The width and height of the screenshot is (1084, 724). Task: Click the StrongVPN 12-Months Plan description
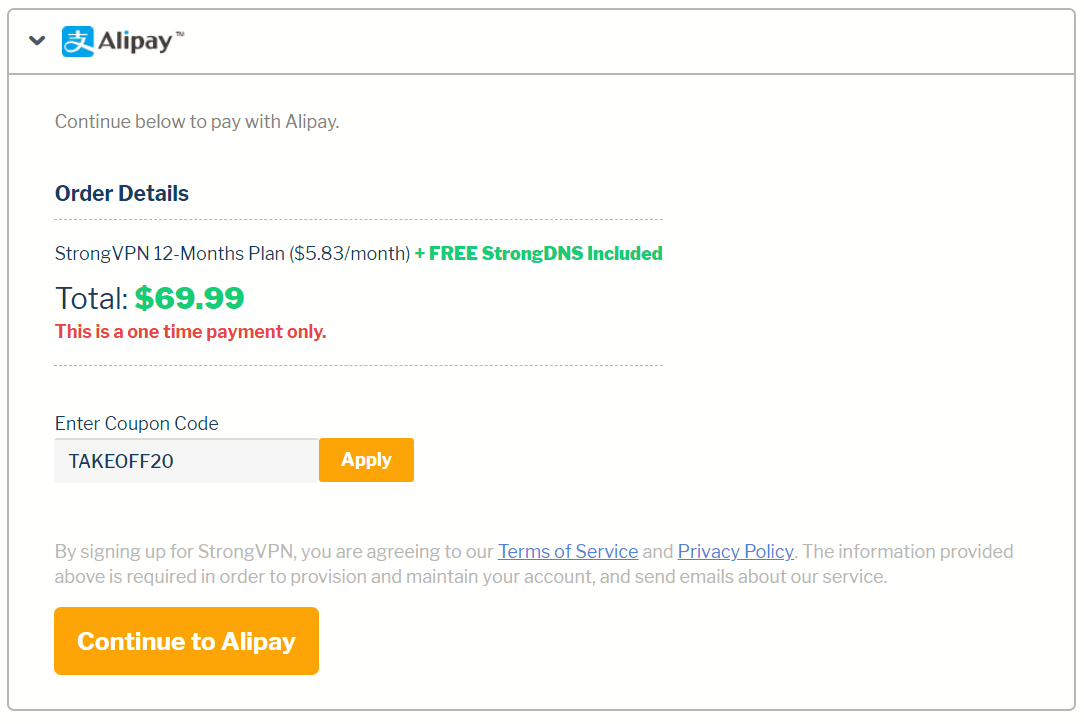tap(233, 253)
